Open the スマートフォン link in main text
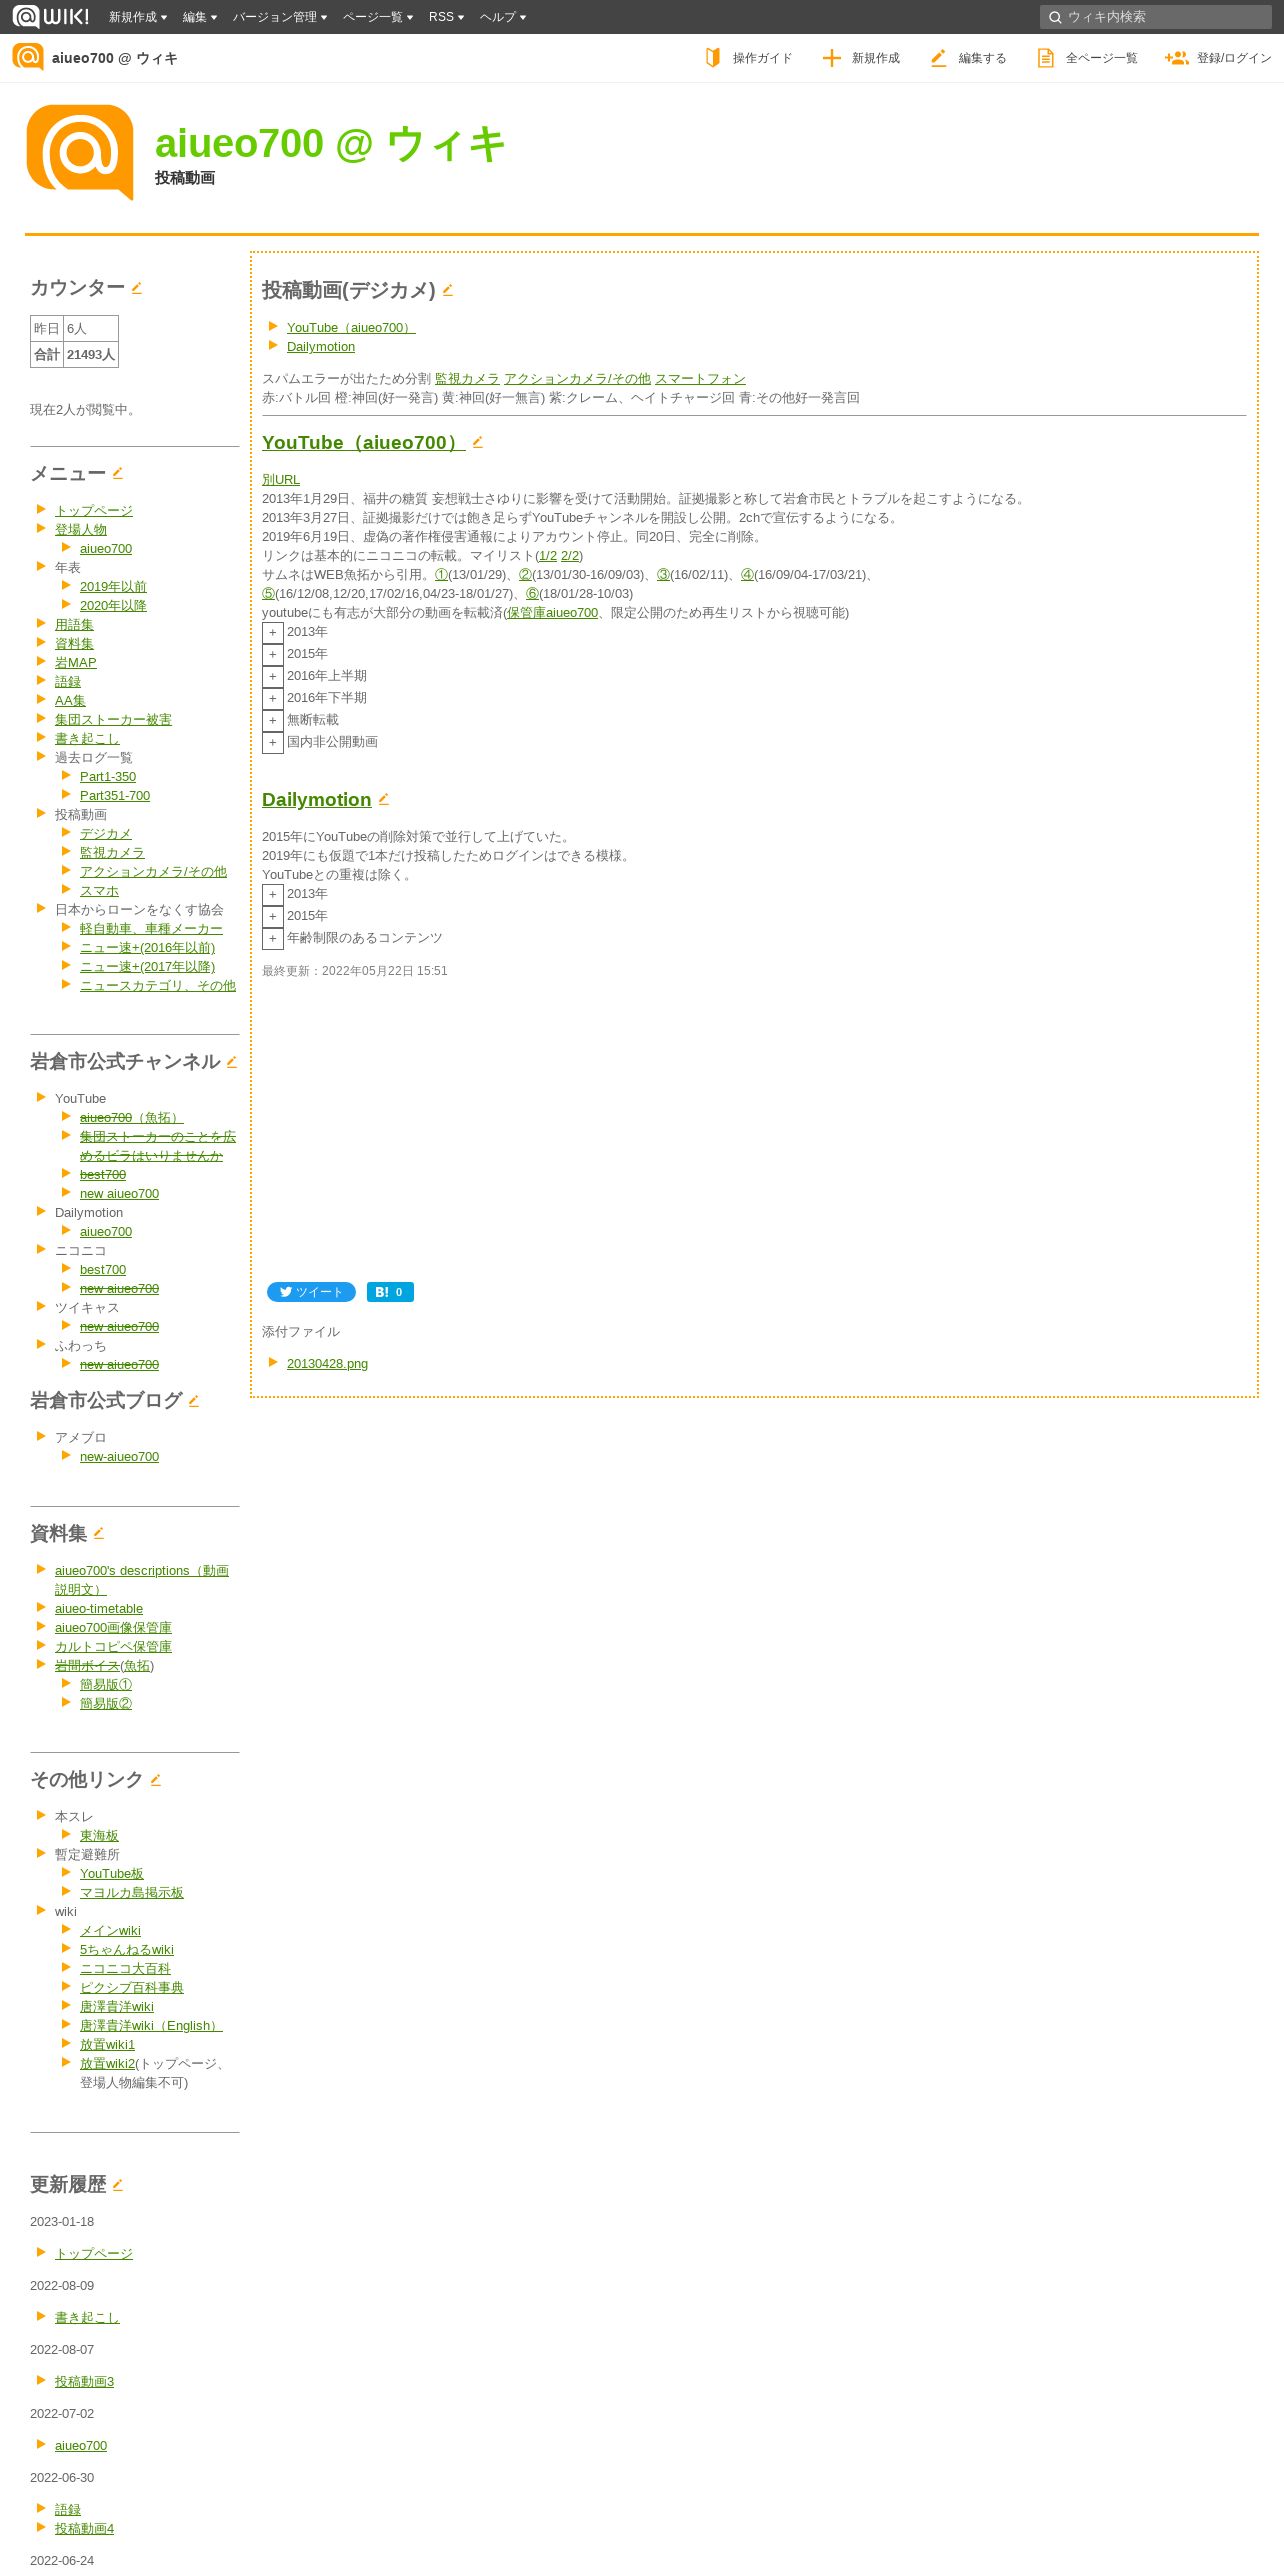Viewport: 1284px width, 2568px height. (700, 379)
